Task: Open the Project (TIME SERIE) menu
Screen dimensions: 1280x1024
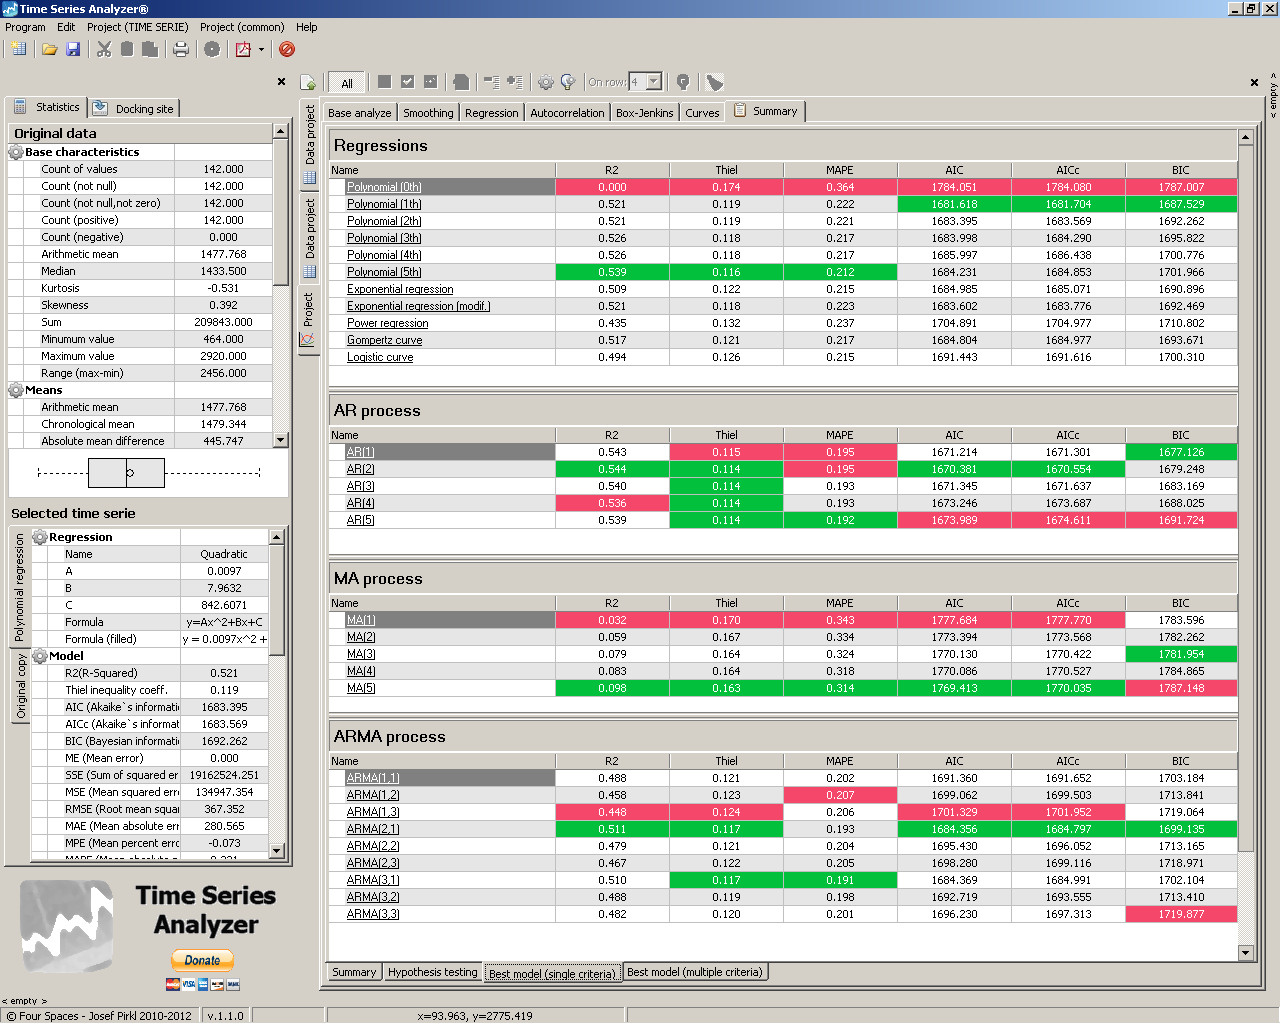Action: coord(137,27)
